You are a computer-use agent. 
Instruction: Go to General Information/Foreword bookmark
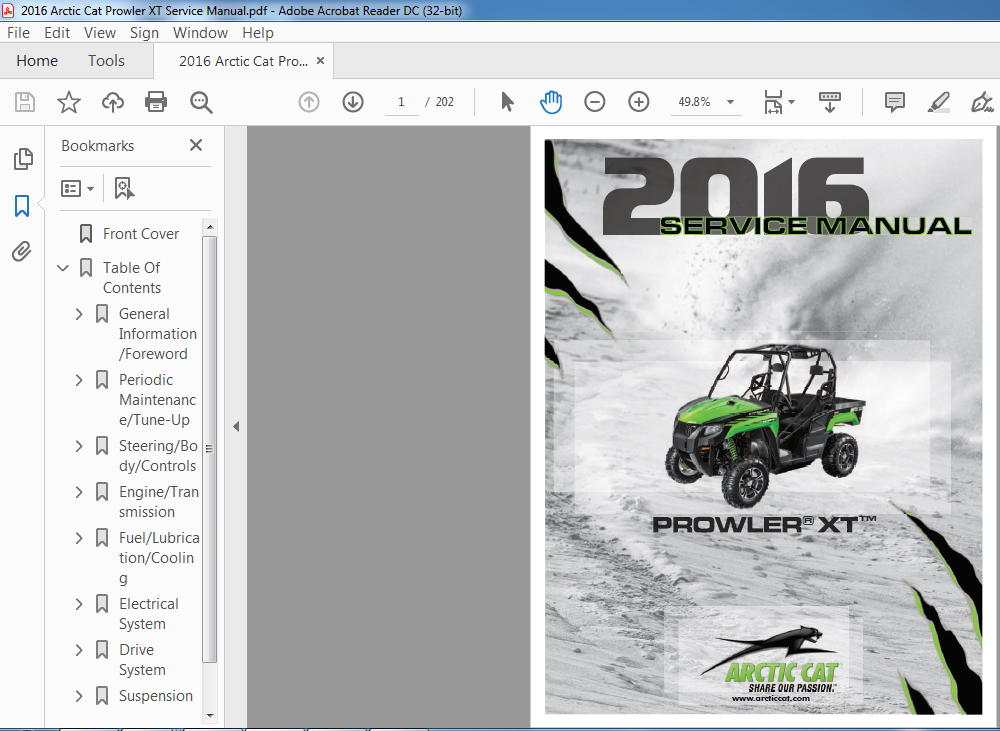[158, 334]
